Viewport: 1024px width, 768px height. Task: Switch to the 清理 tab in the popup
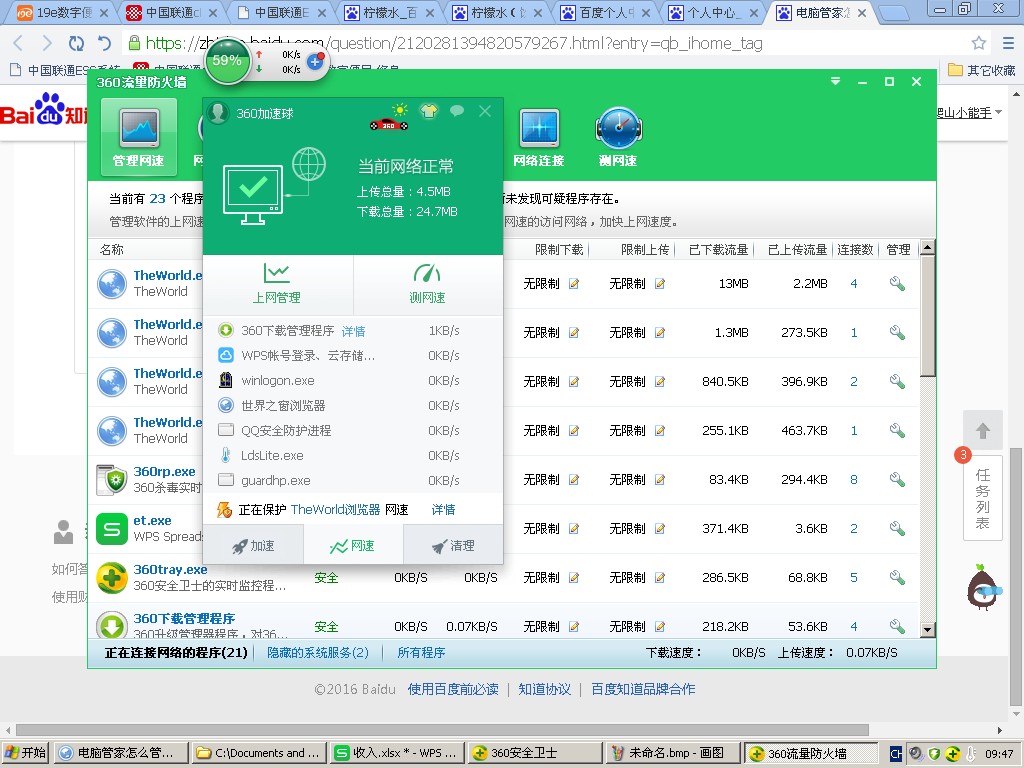[x=453, y=546]
